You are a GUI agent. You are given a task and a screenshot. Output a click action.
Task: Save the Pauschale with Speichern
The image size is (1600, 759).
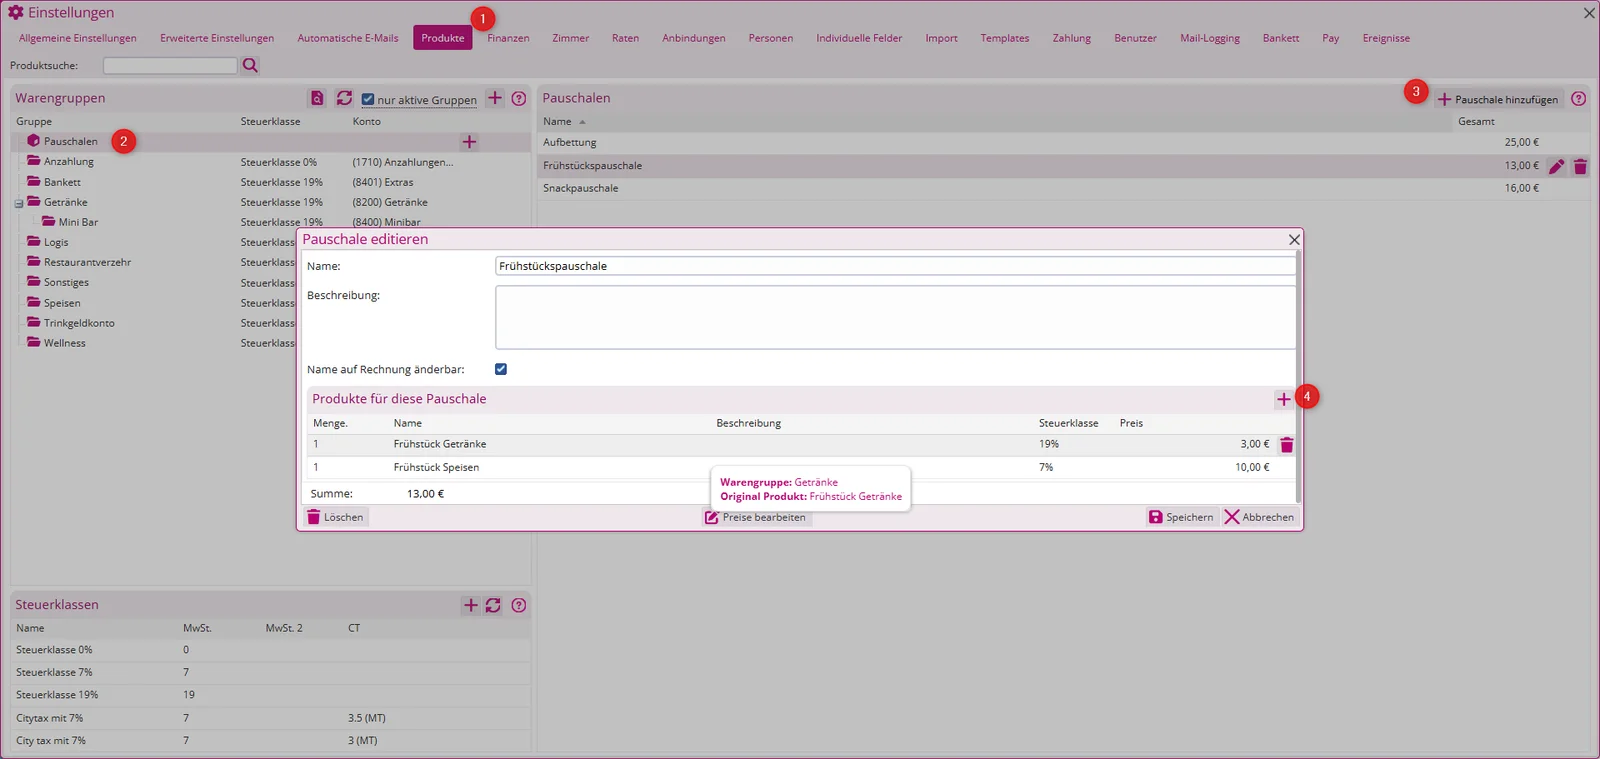1181,517
